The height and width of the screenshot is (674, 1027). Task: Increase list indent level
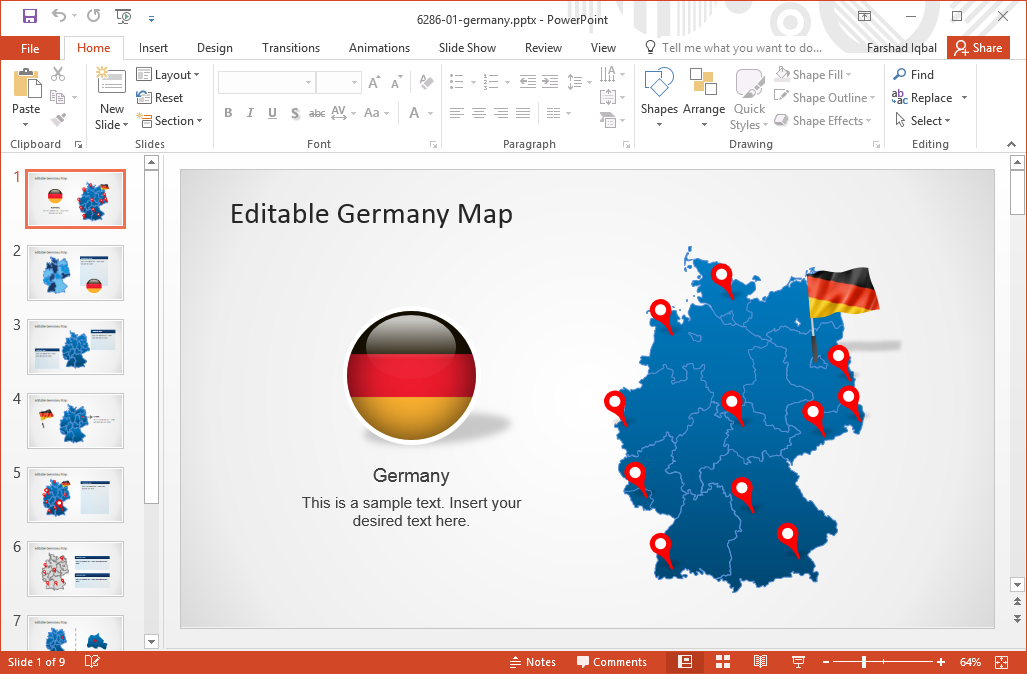(550, 82)
